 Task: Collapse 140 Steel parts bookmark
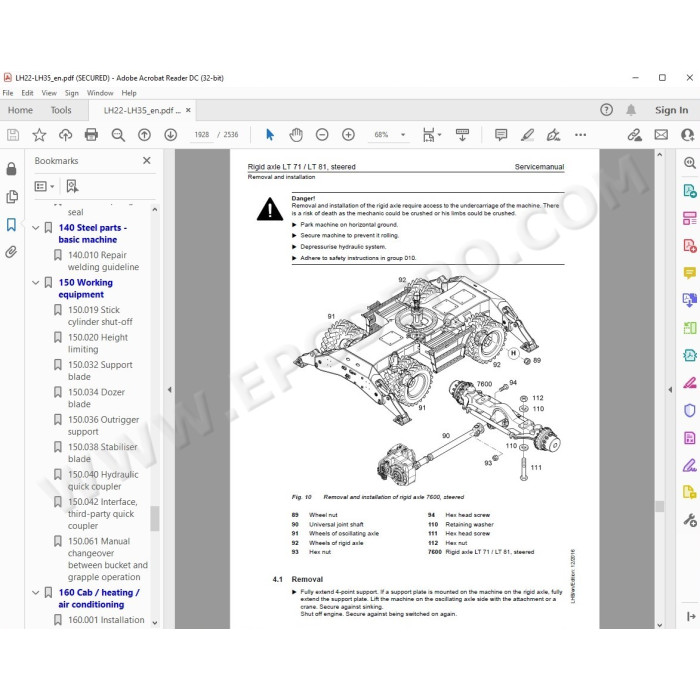36,228
